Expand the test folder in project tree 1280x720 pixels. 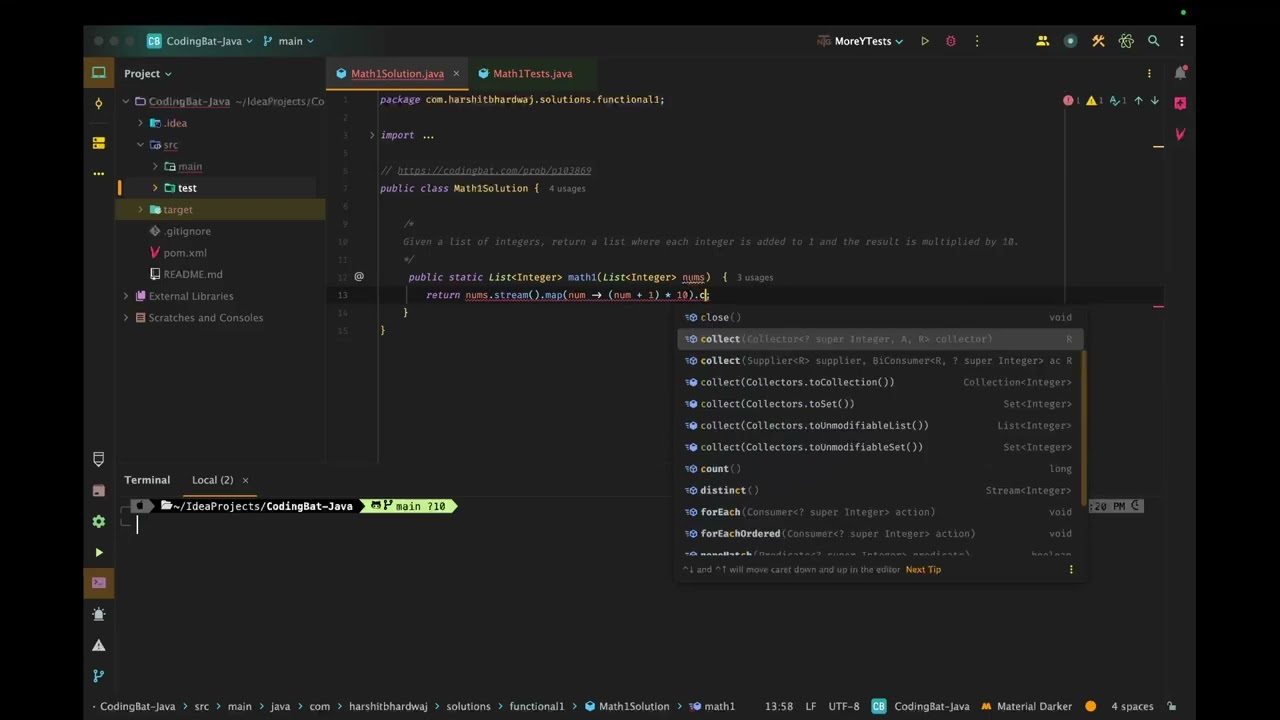155,188
